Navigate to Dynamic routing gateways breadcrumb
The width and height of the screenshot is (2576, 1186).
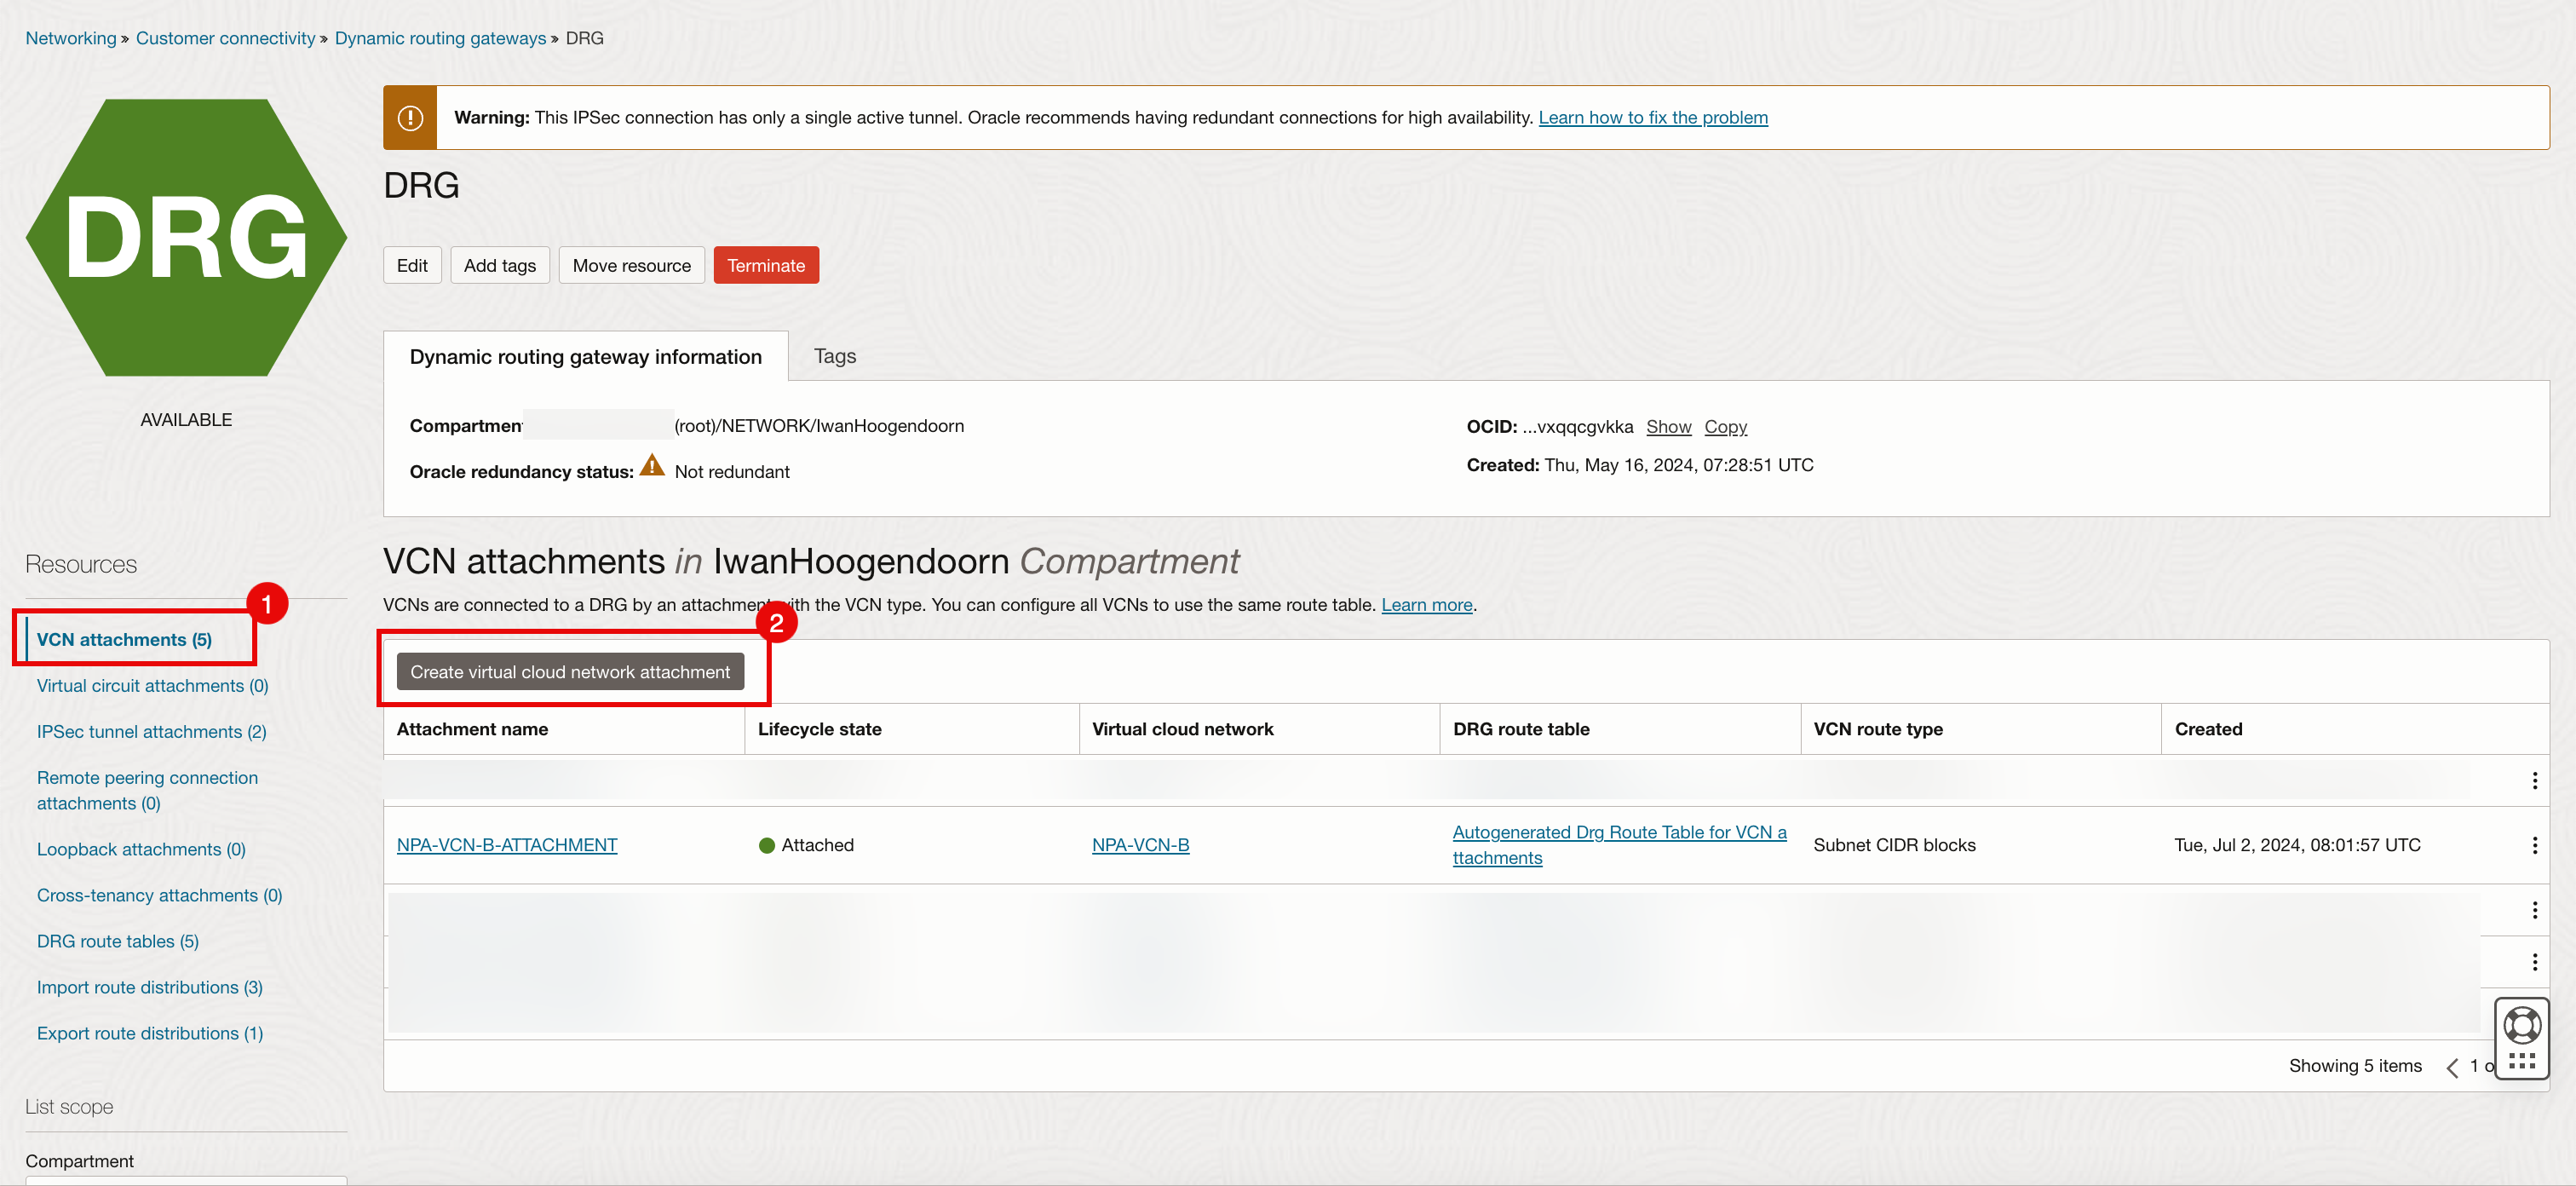440,38
